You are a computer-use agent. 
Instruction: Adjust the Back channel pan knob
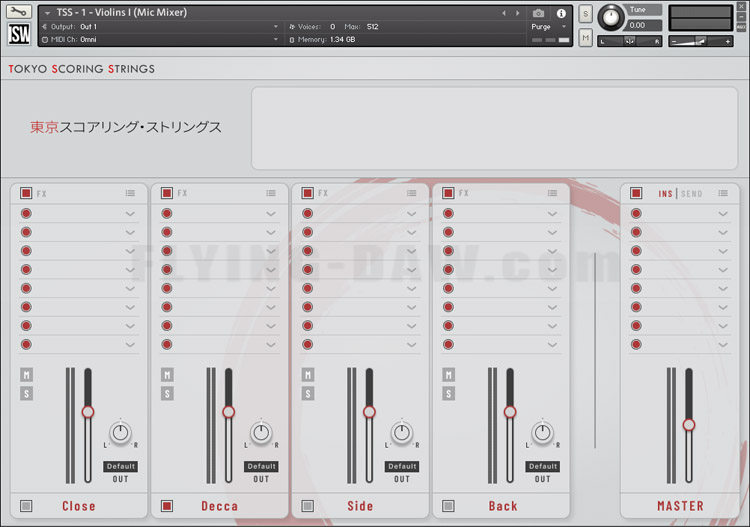tap(542, 433)
